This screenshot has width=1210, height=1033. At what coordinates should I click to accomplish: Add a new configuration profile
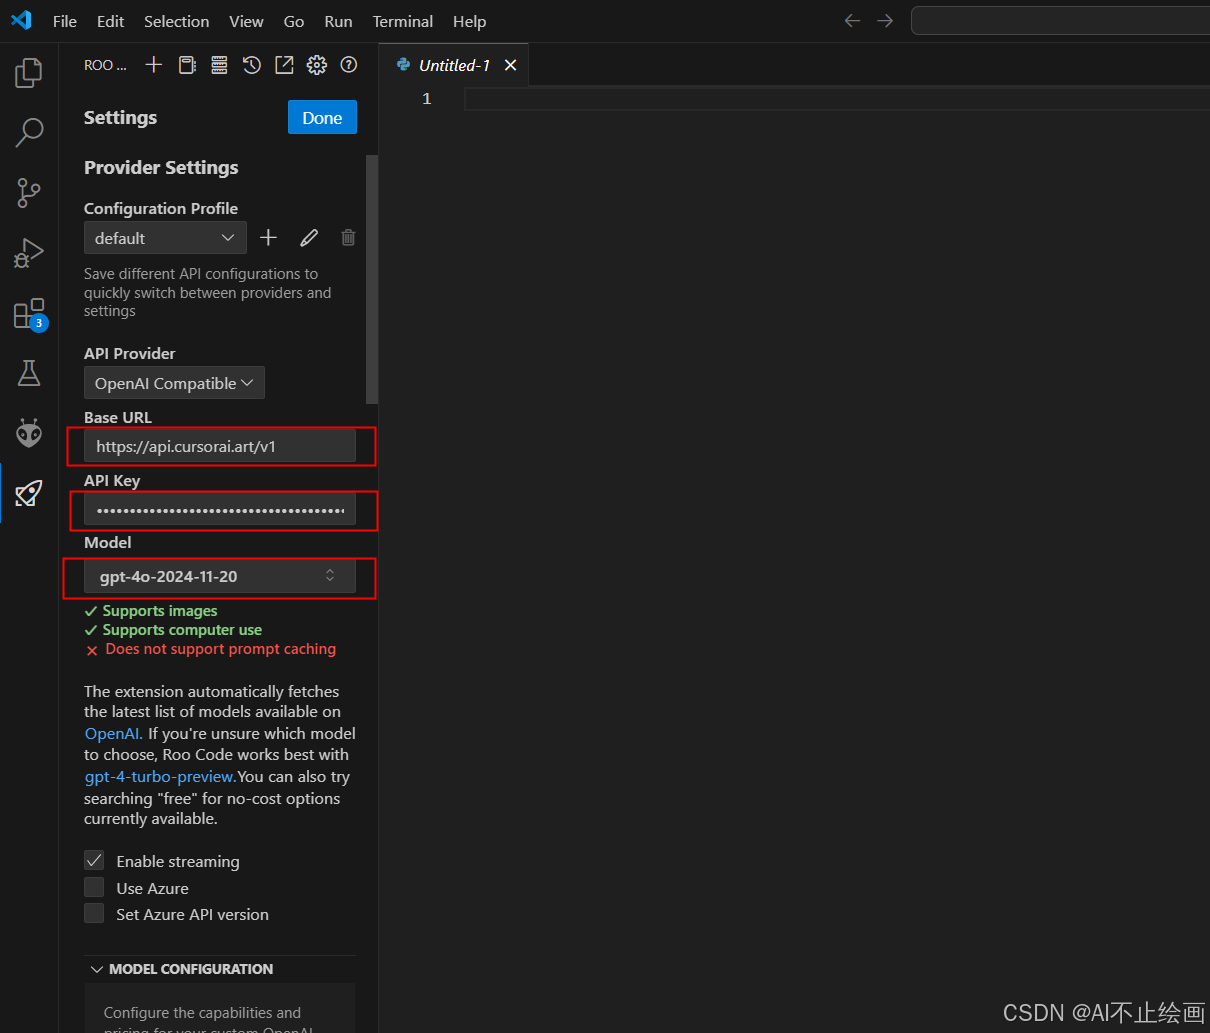point(268,237)
